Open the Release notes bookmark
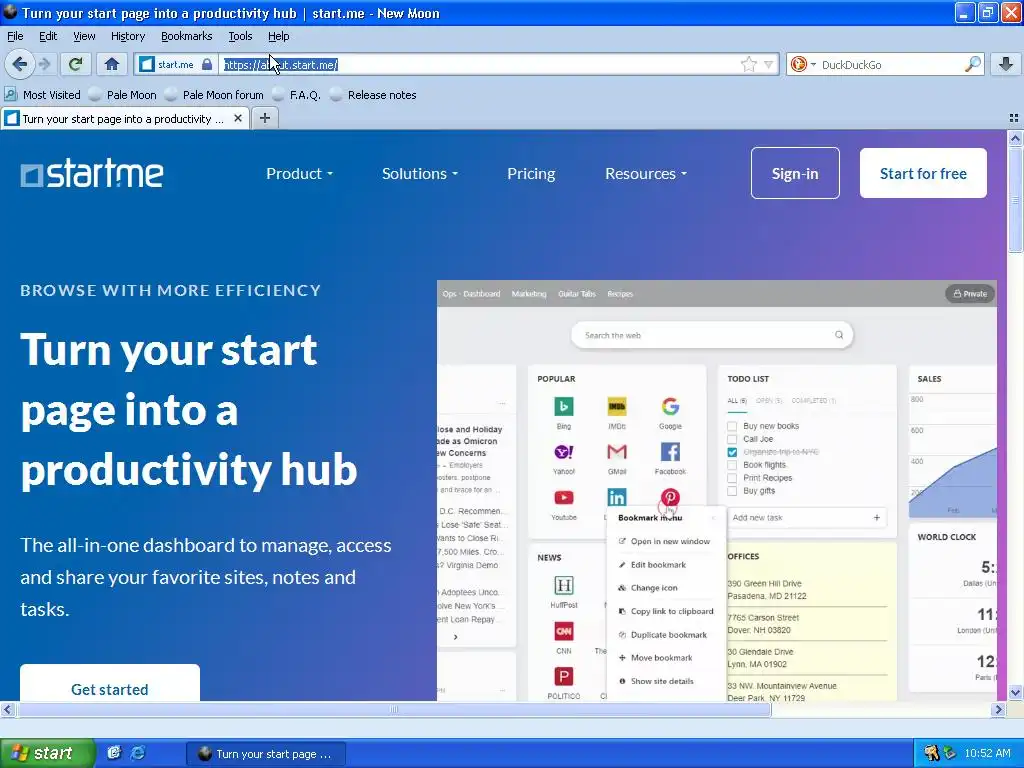 pos(374,95)
